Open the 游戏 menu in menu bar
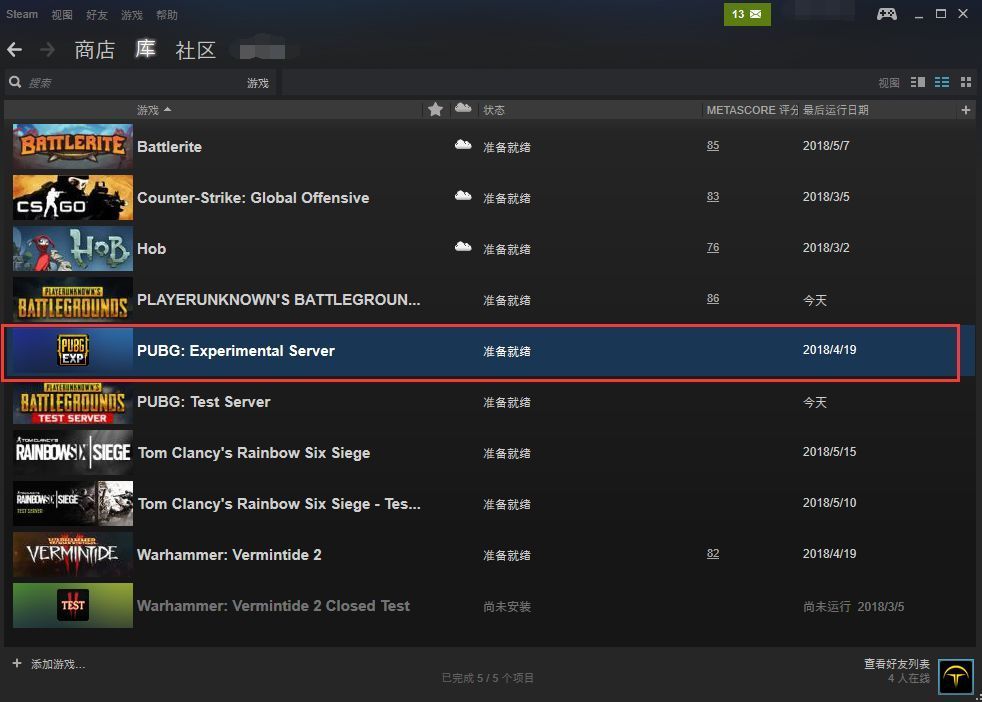This screenshot has height=702, width=982. [x=132, y=15]
